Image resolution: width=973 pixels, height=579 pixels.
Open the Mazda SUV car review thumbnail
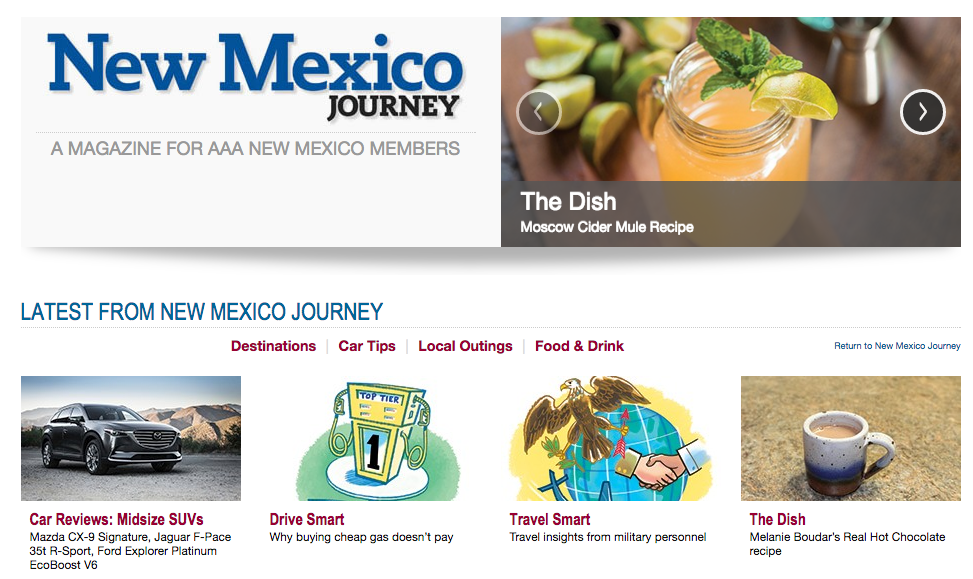point(131,438)
